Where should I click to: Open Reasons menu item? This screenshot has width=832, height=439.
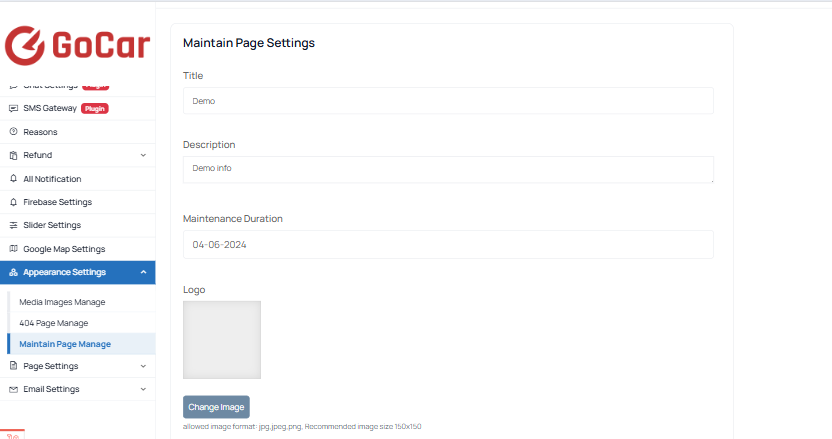77,132
